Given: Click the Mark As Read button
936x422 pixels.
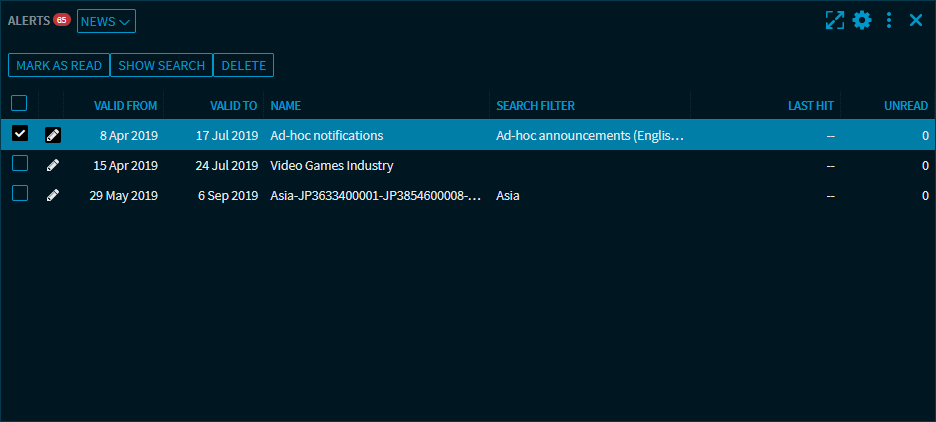Looking at the screenshot, I should 59,65.
